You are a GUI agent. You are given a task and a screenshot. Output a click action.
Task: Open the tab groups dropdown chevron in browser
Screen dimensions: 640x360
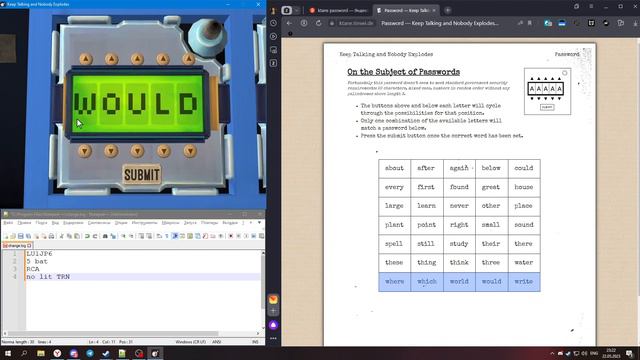[297, 10]
